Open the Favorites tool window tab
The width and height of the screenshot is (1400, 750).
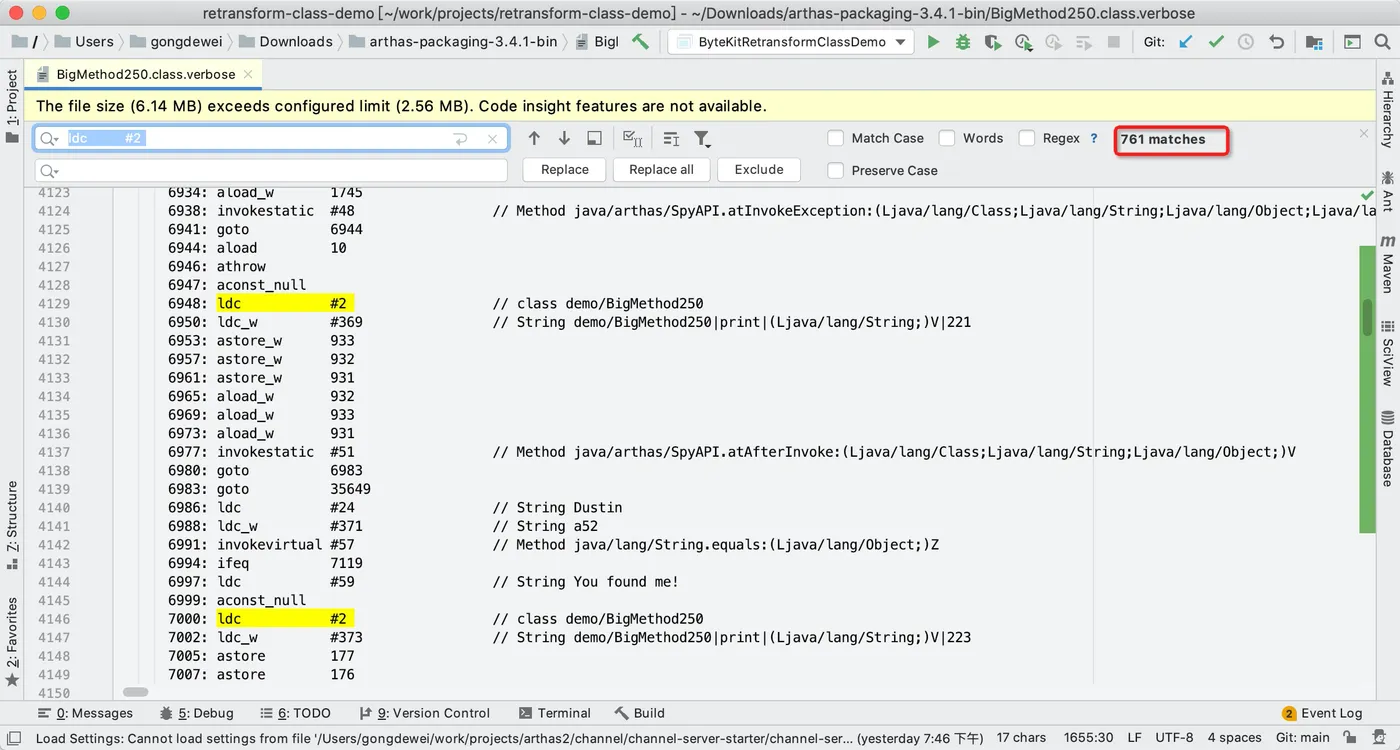tap(12, 641)
